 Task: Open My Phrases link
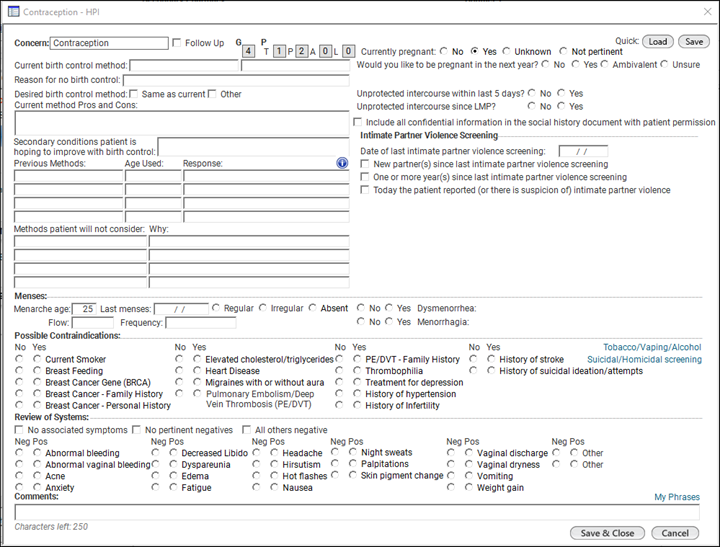[x=677, y=497]
